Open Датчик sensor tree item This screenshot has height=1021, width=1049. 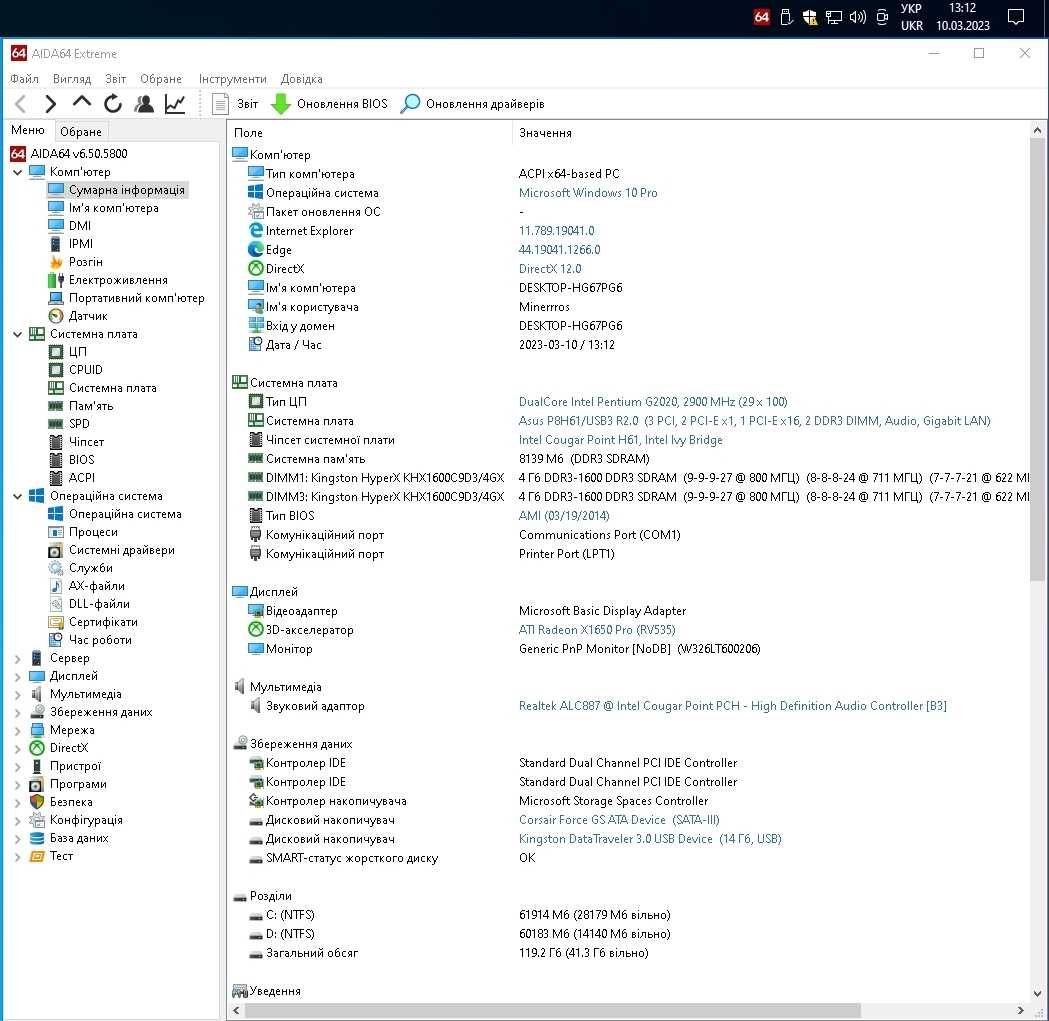[x=88, y=316]
